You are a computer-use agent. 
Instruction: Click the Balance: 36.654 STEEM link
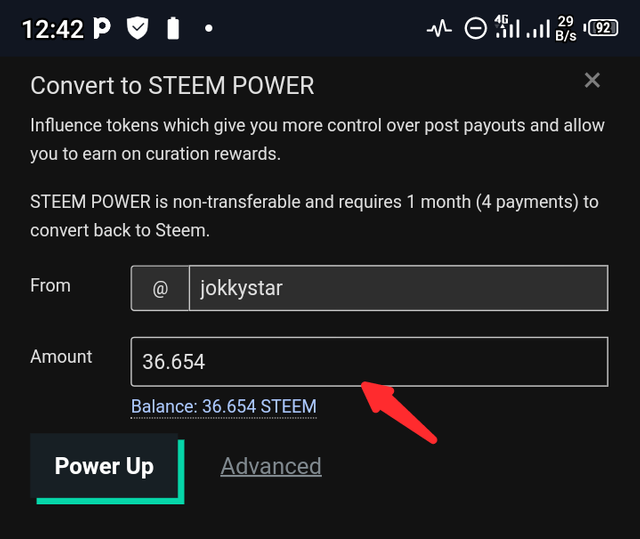[x=224, y=406]
